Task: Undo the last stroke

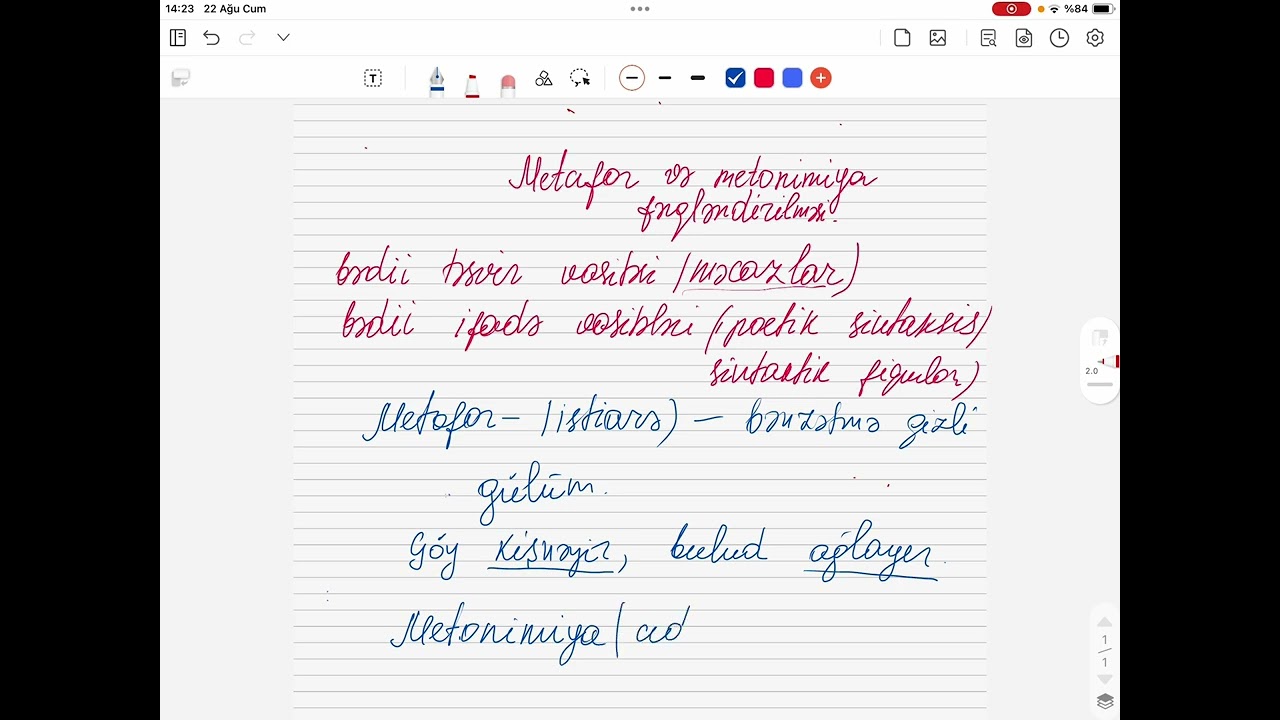Action: pyautogui.click(x=211, y=38)
